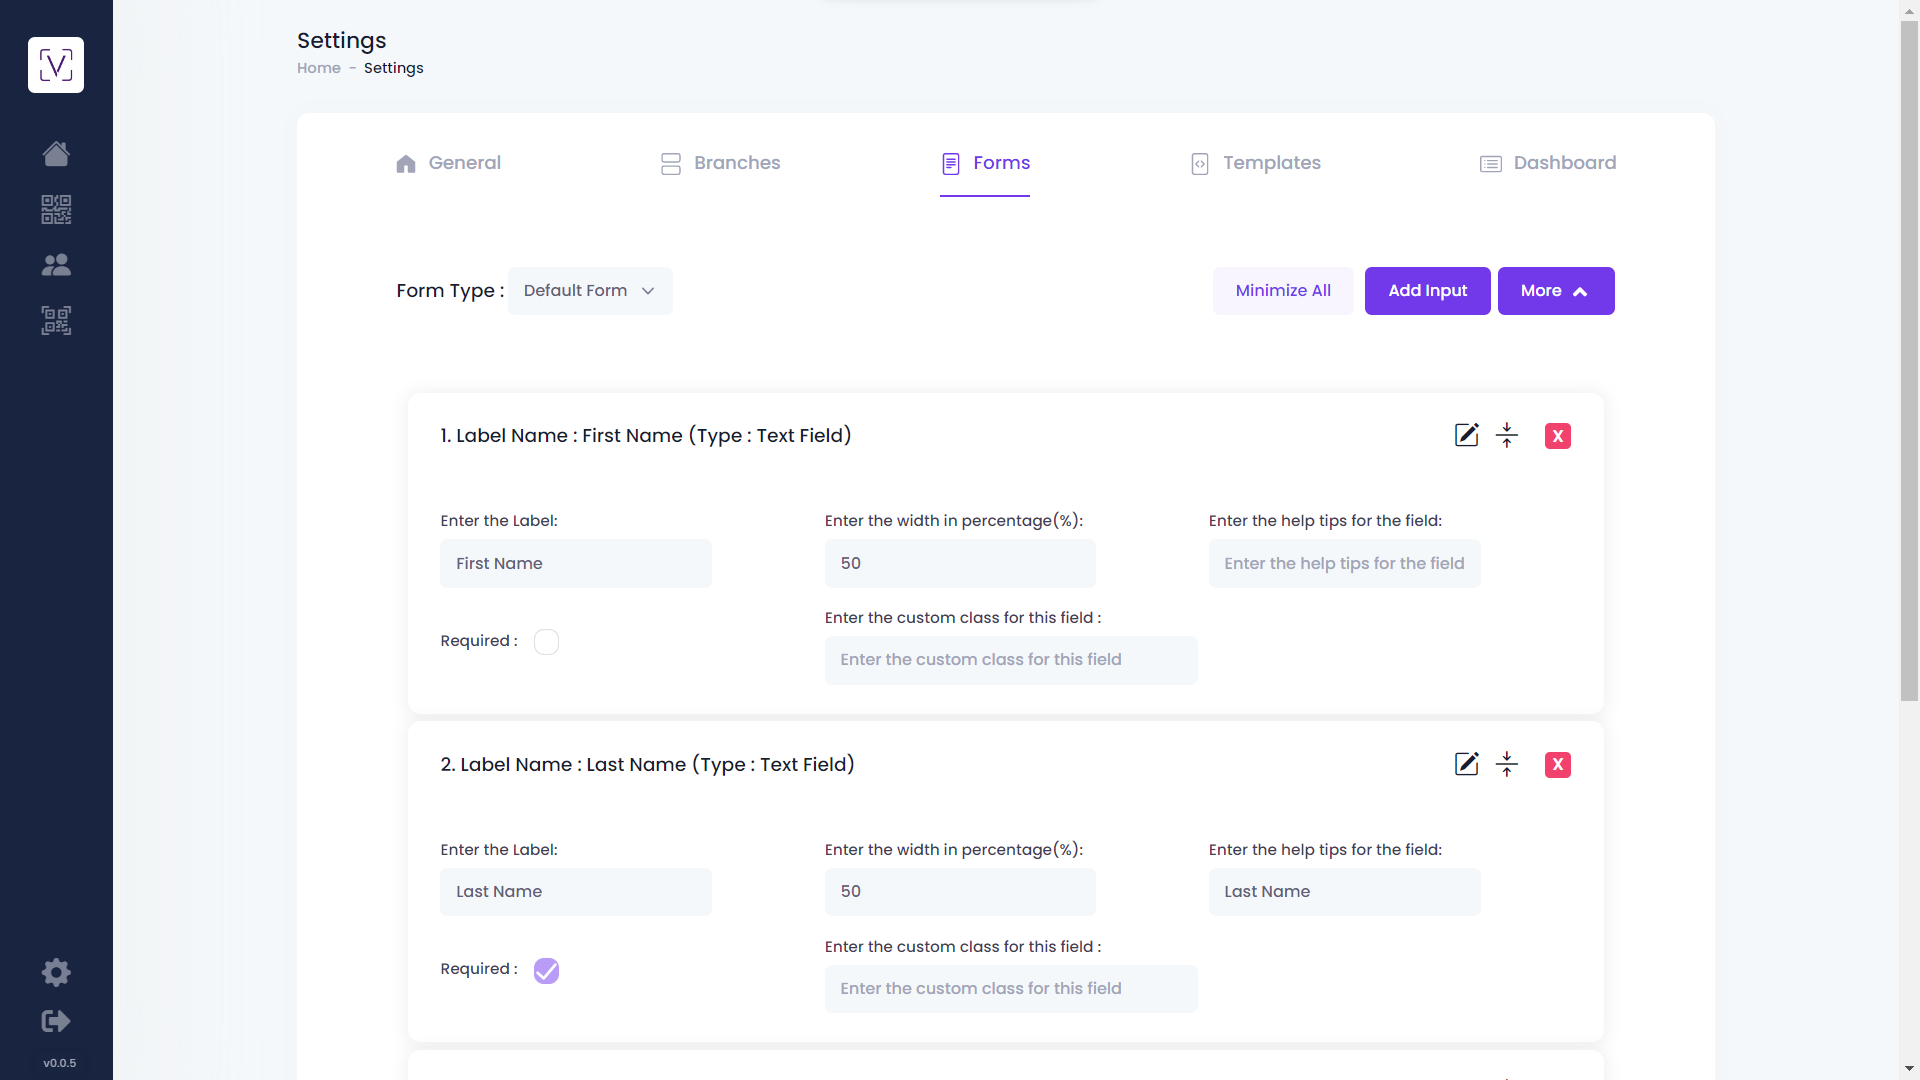Follow the Home breadcrumb link
This screenshot has height=1080, width=1920.
click(319, 68)
